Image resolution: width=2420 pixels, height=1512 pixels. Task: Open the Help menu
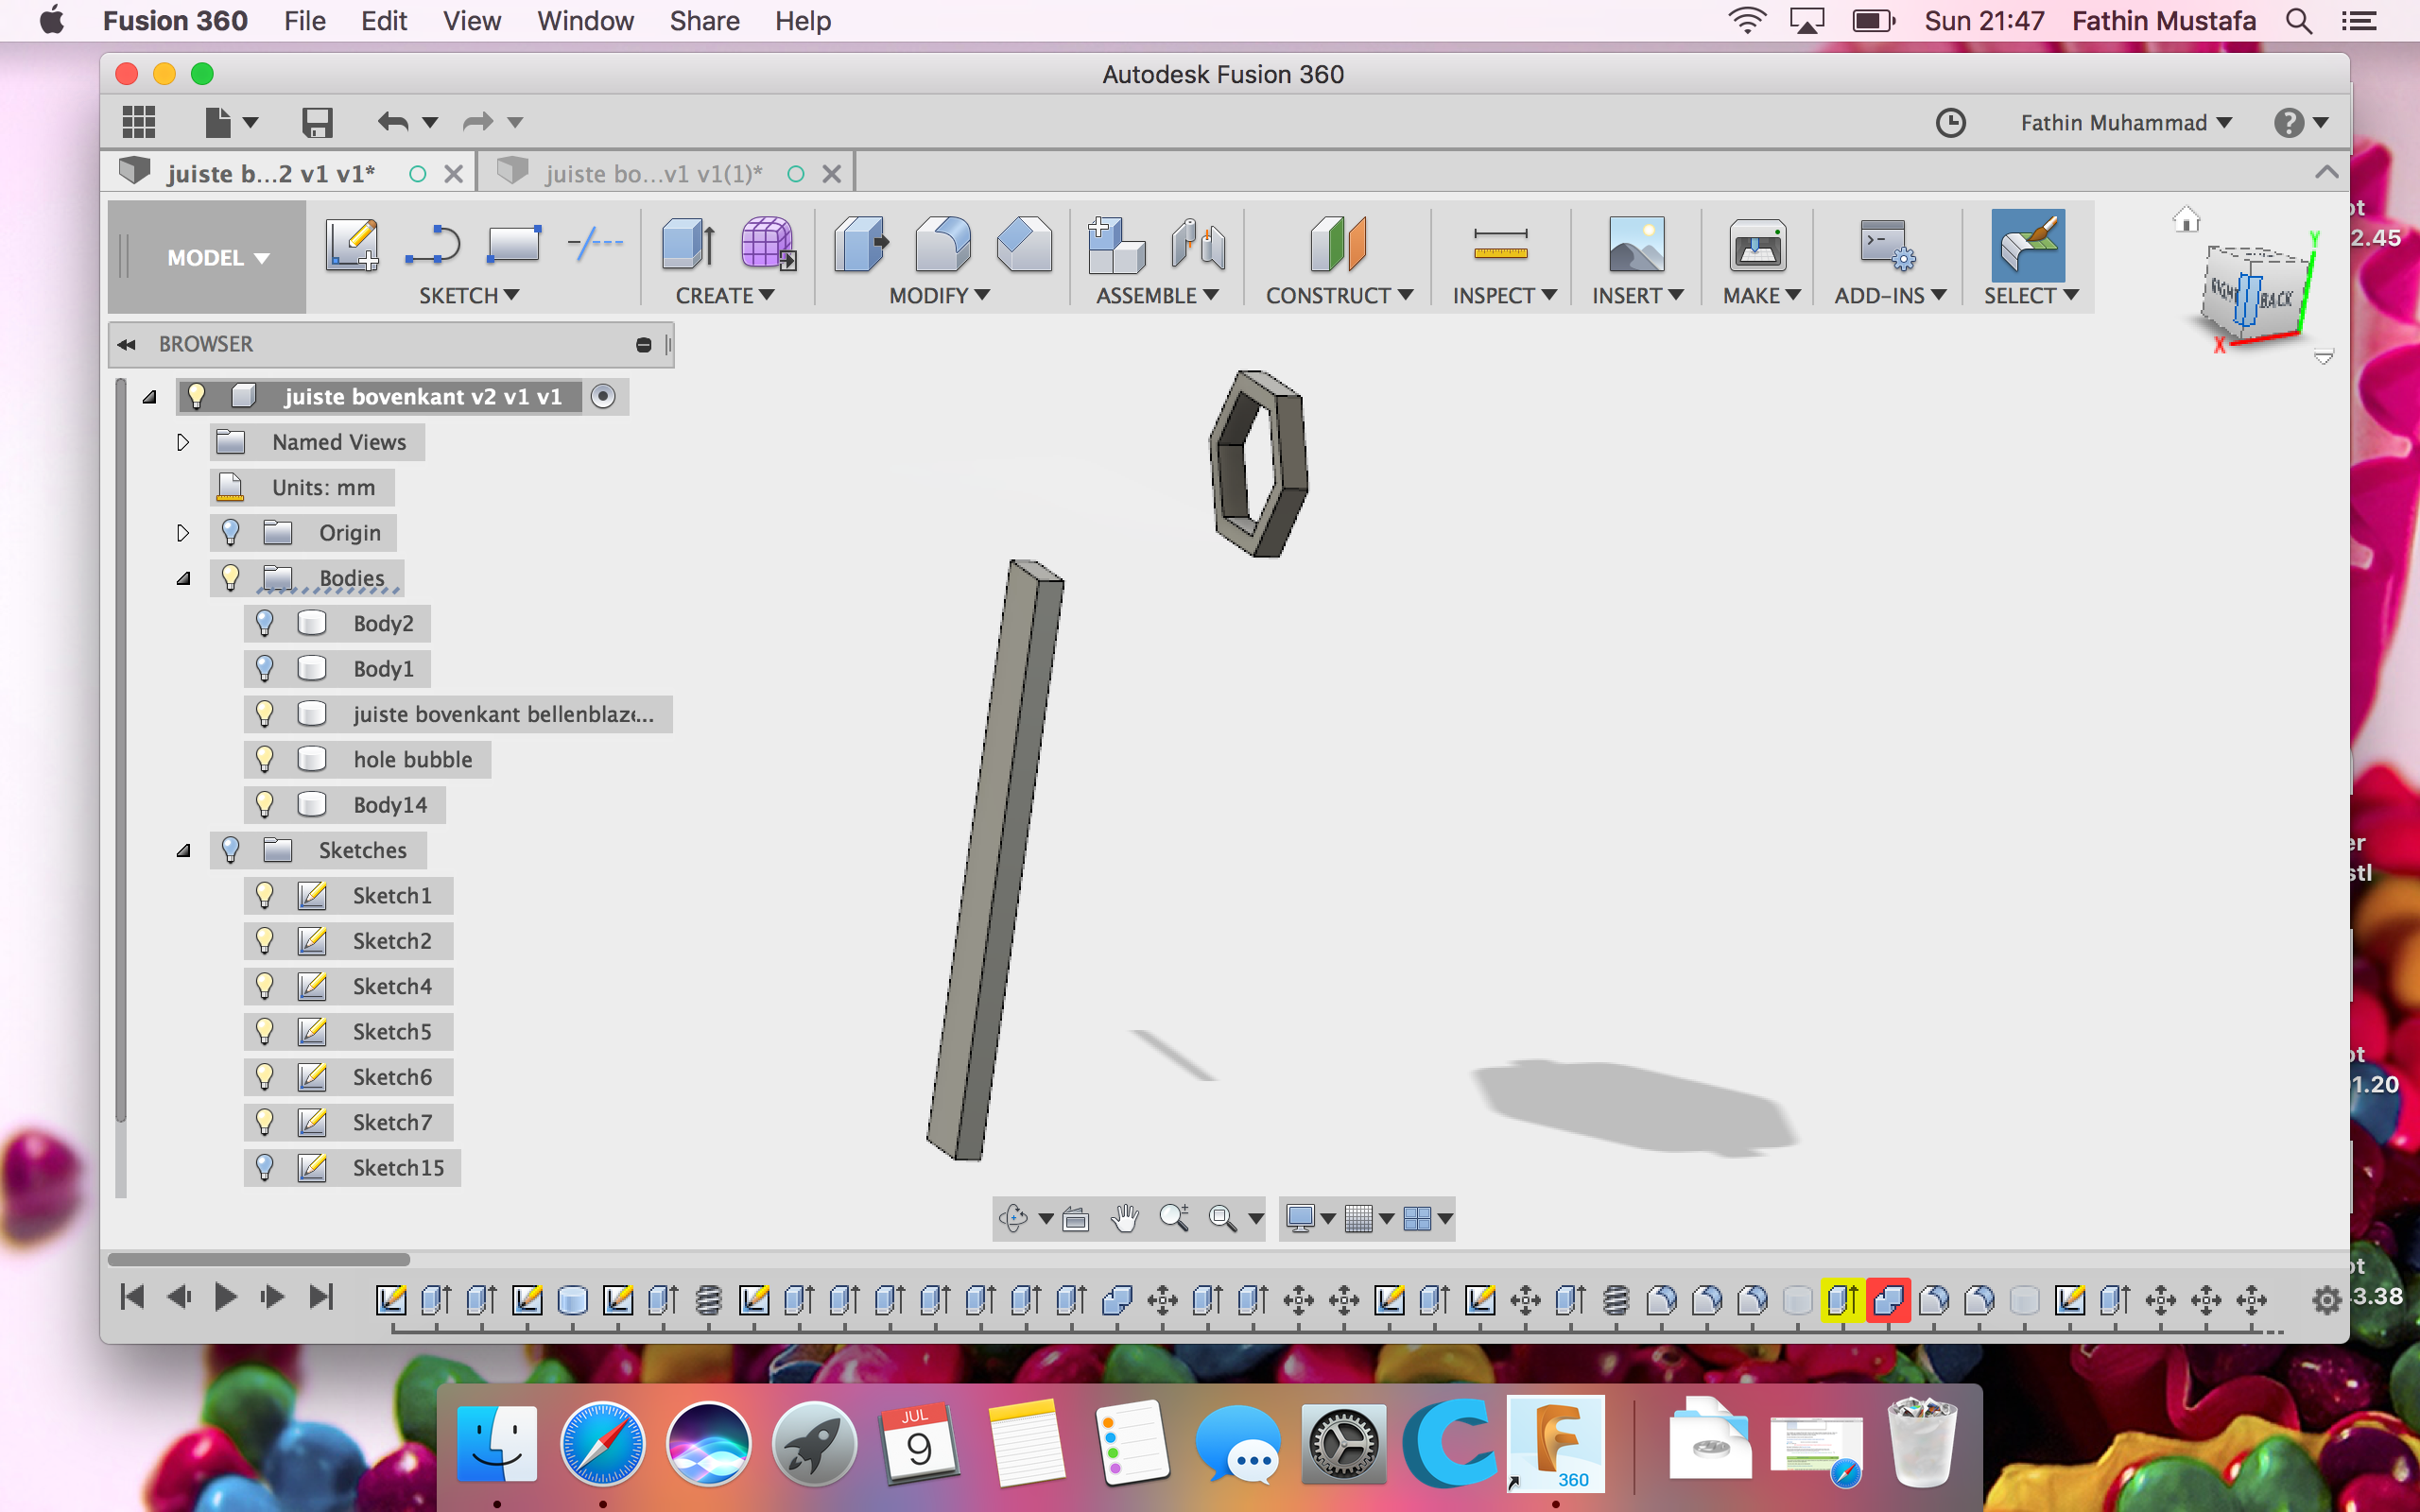[x=803, y=21]
